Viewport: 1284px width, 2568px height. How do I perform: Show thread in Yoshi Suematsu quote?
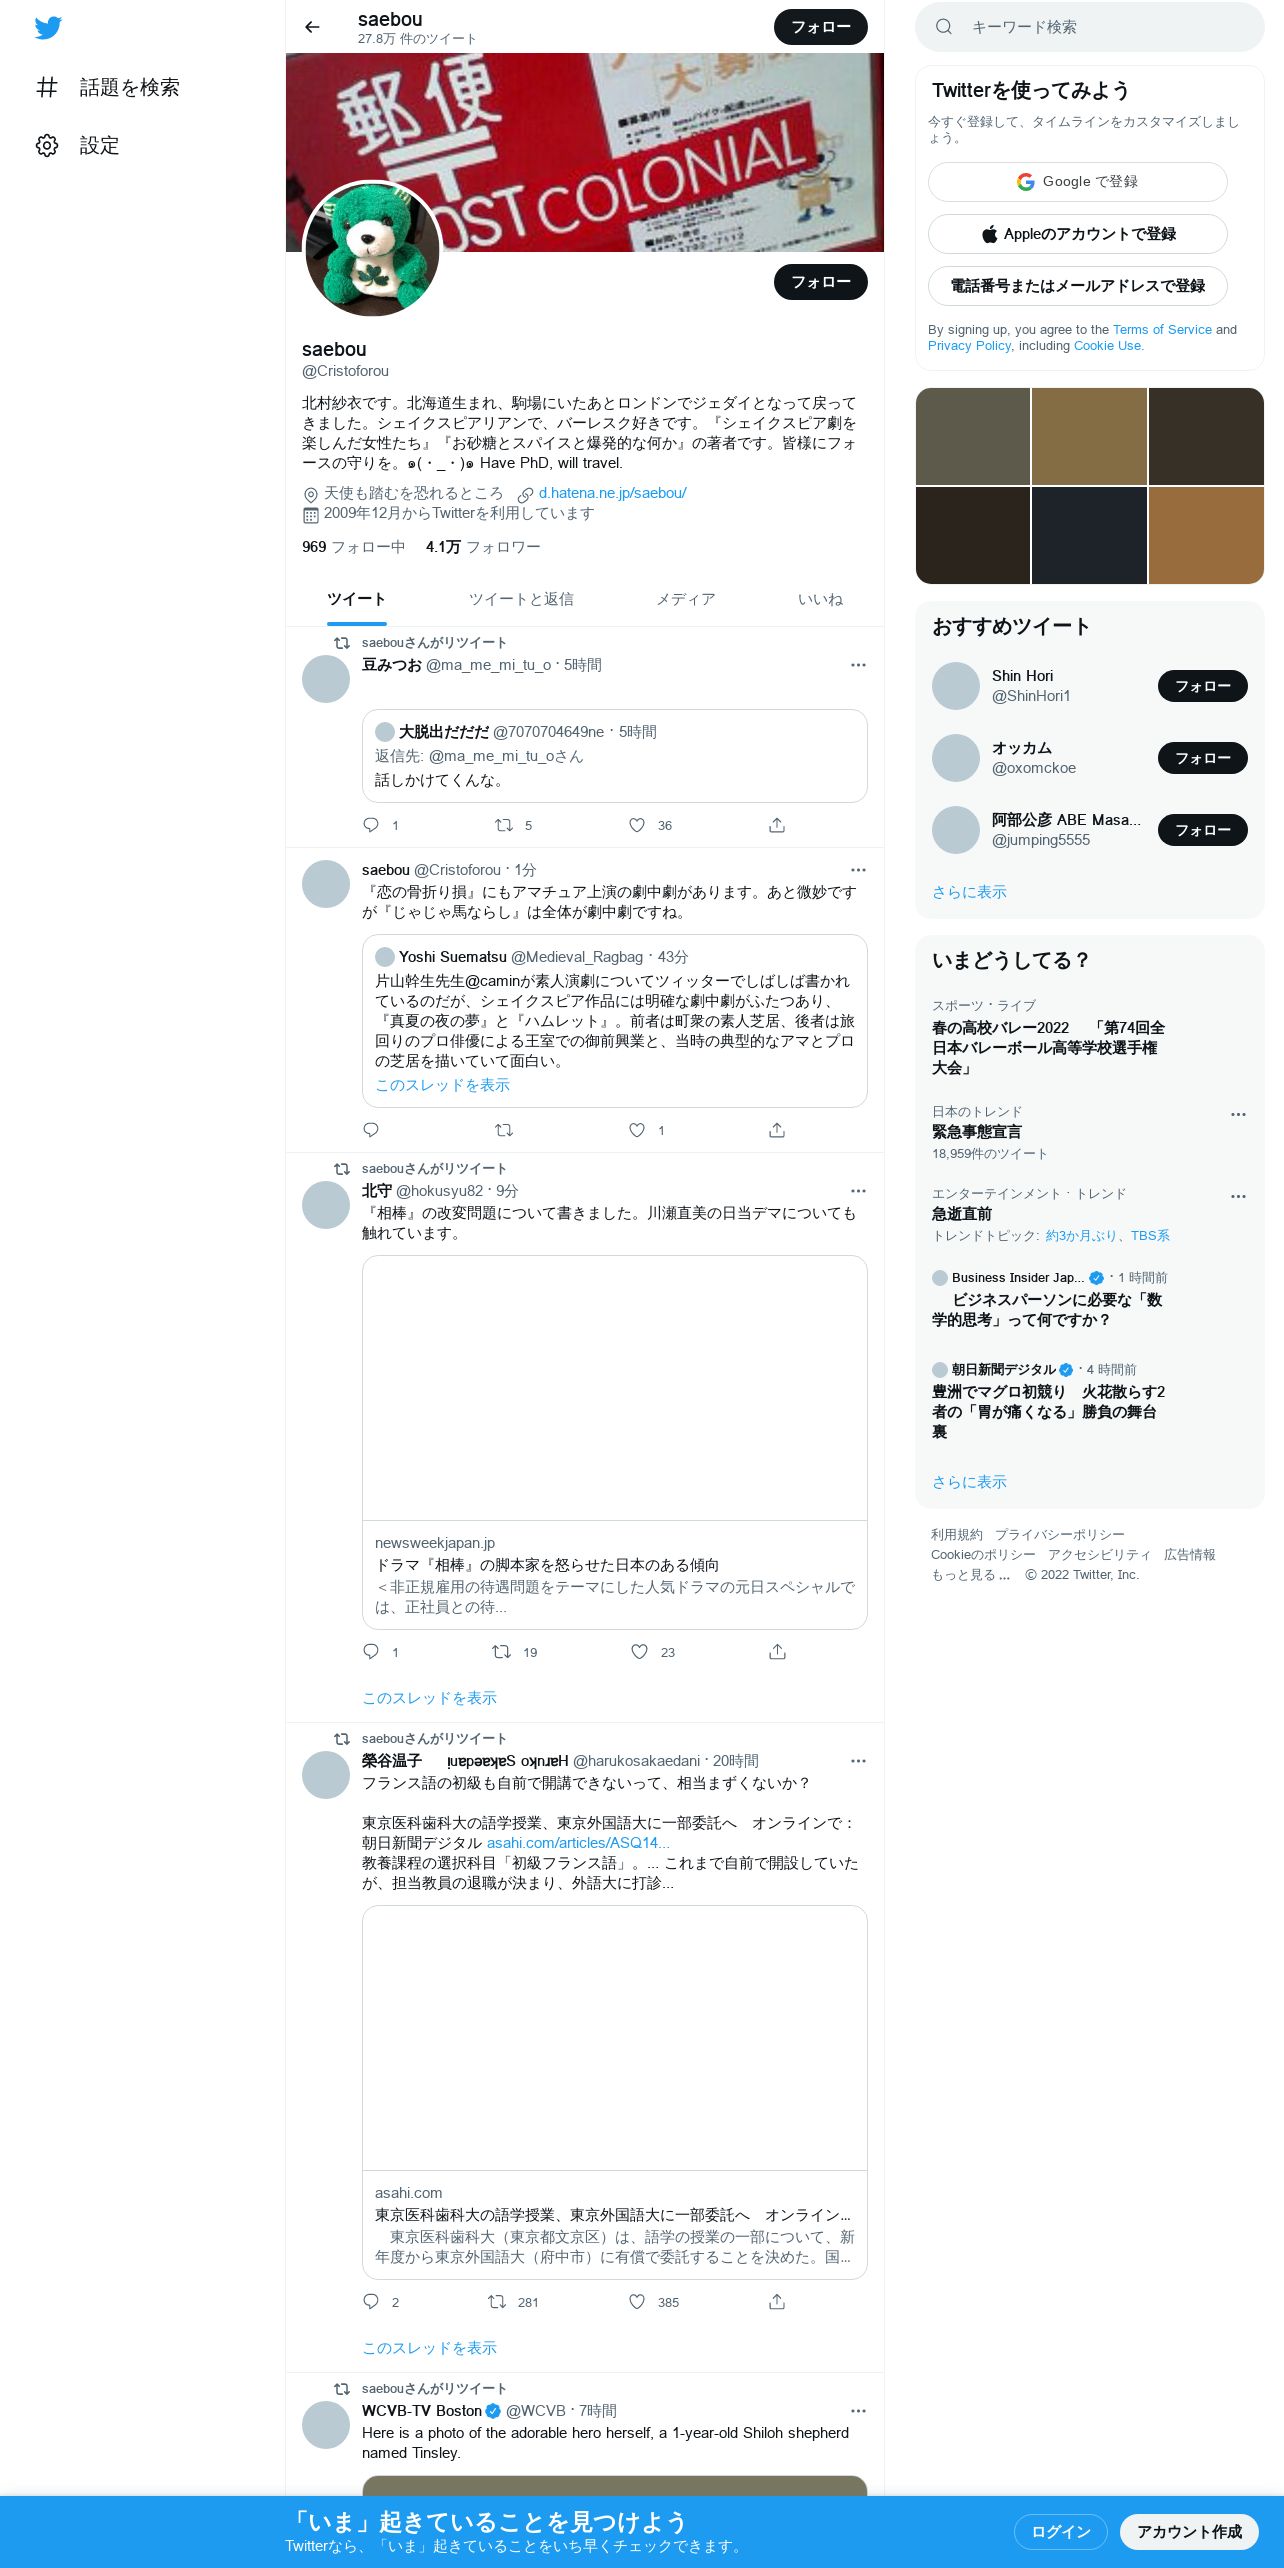442,1085
